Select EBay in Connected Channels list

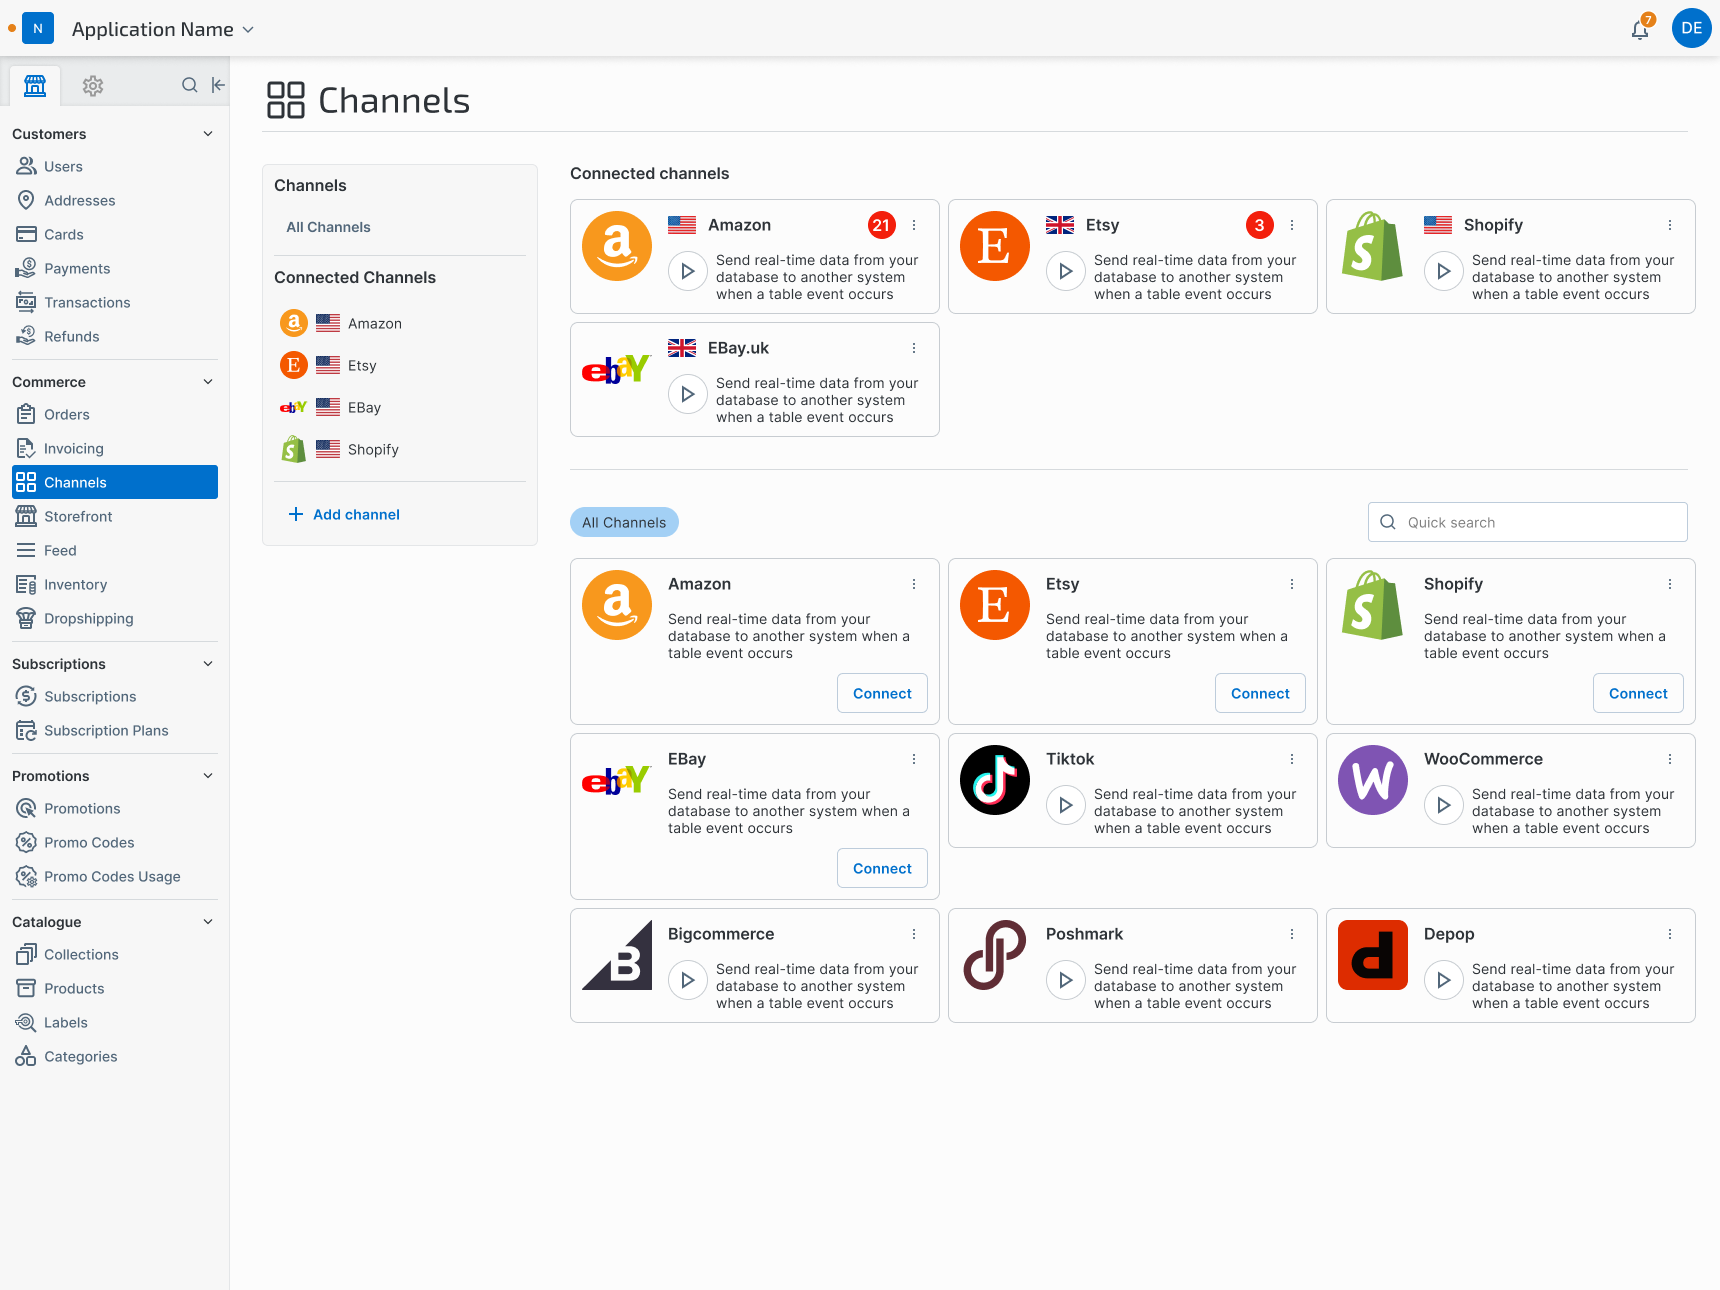[400, 407]
